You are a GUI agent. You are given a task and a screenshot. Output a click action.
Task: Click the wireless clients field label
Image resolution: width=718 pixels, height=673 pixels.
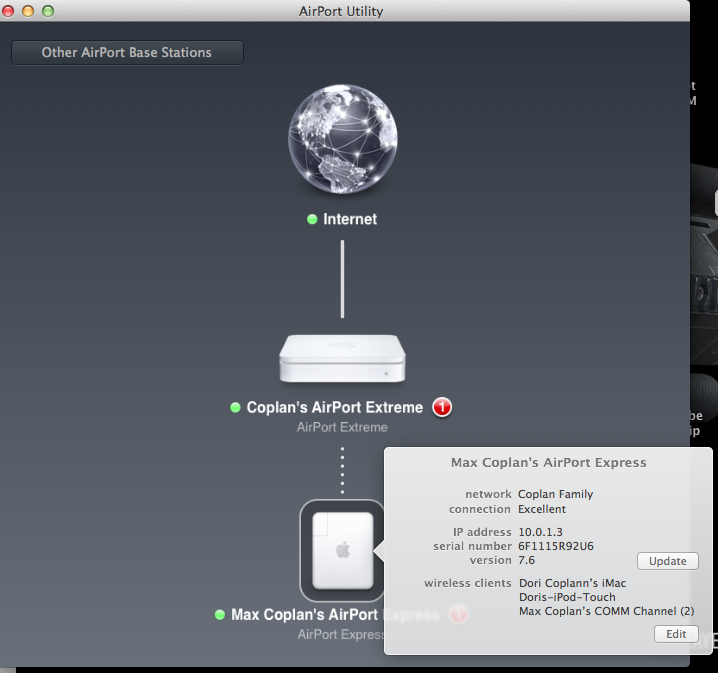[468, 583]
